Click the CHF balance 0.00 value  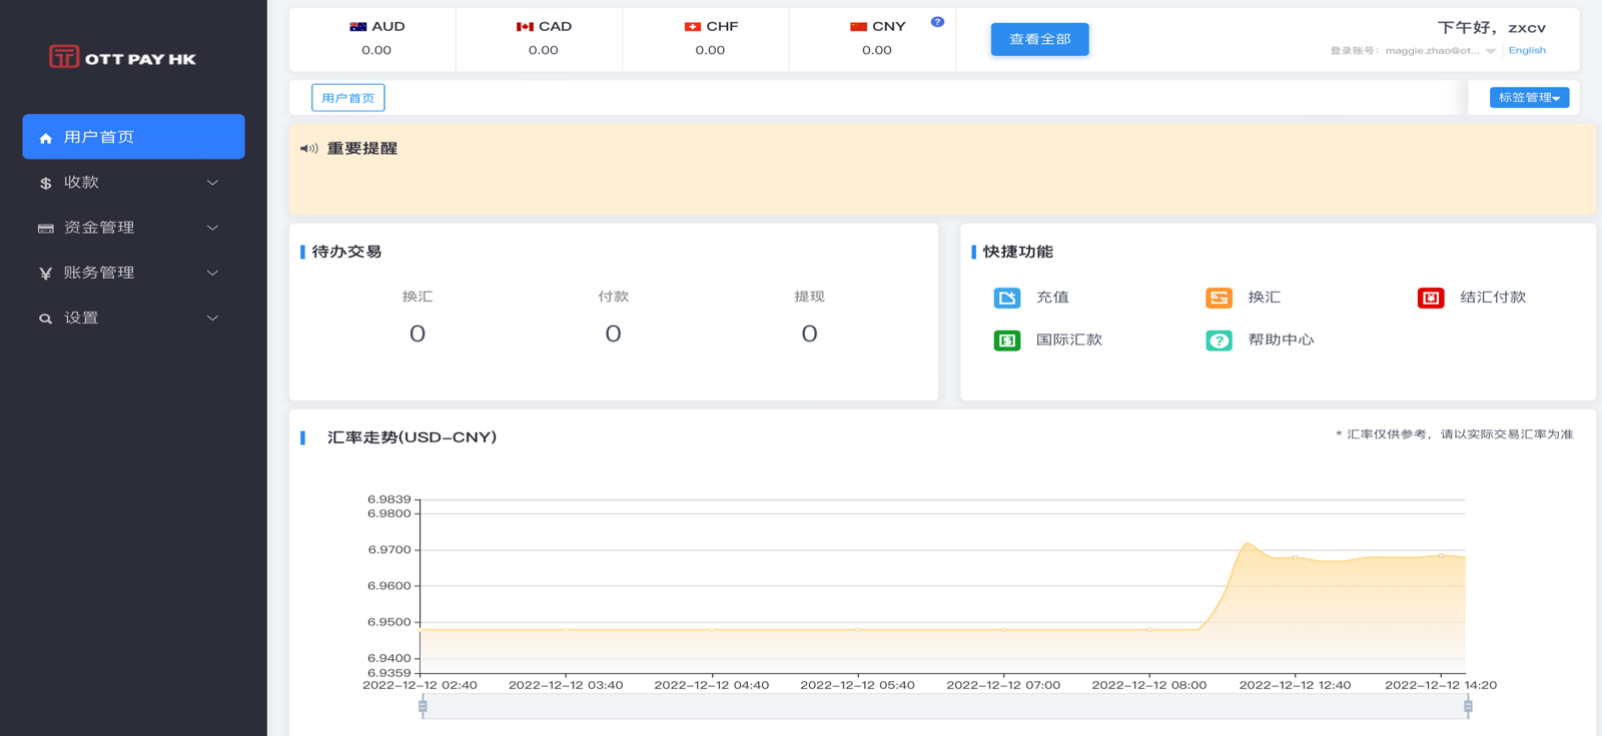710,50
